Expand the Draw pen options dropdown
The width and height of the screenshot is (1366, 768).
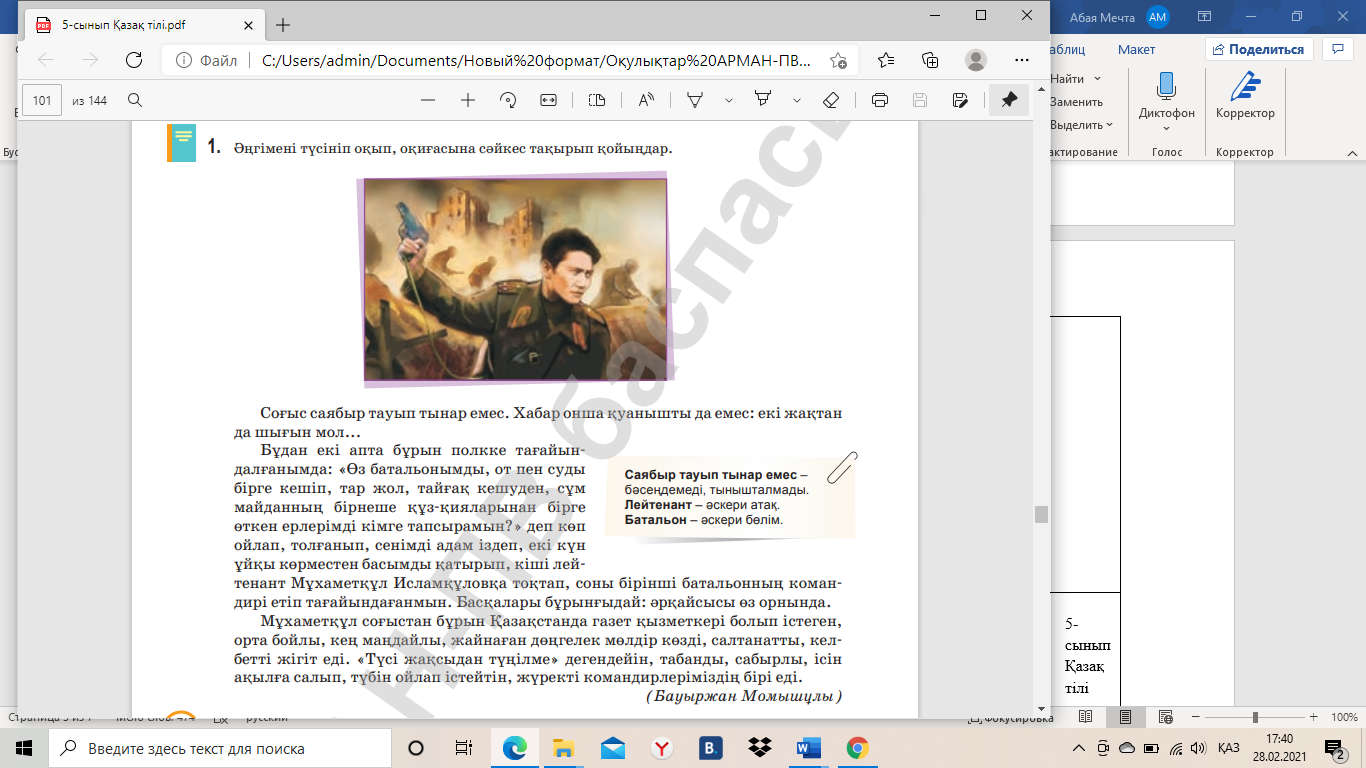(729, 100)
